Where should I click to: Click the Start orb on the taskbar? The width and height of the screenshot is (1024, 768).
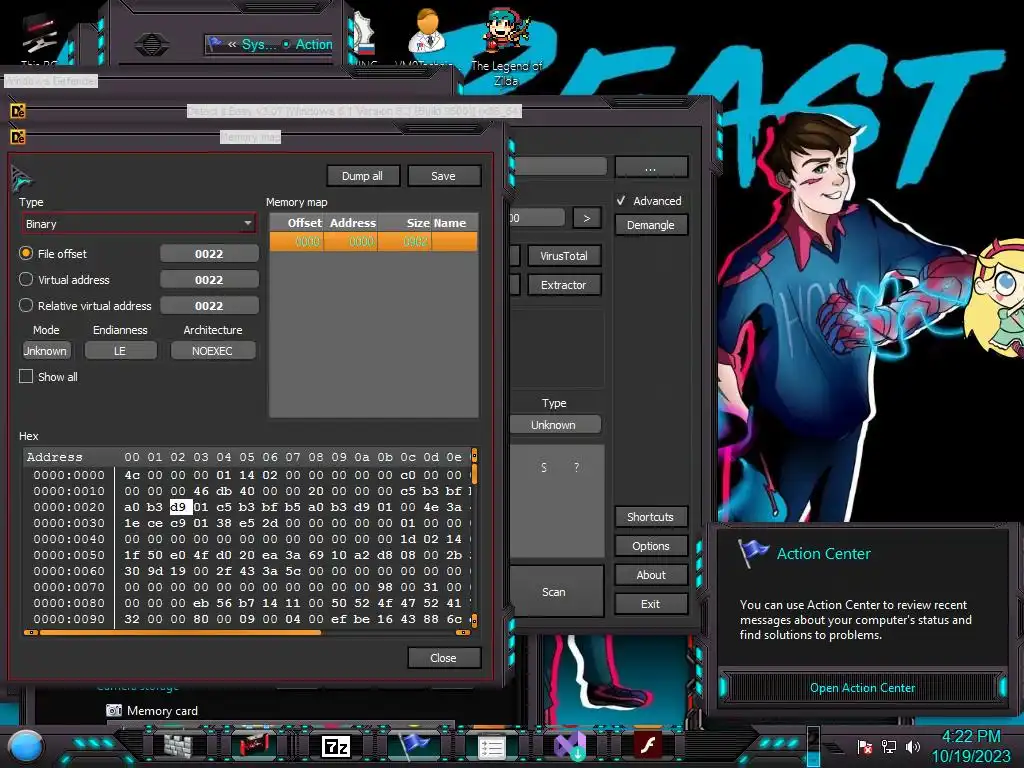(26, 746)
